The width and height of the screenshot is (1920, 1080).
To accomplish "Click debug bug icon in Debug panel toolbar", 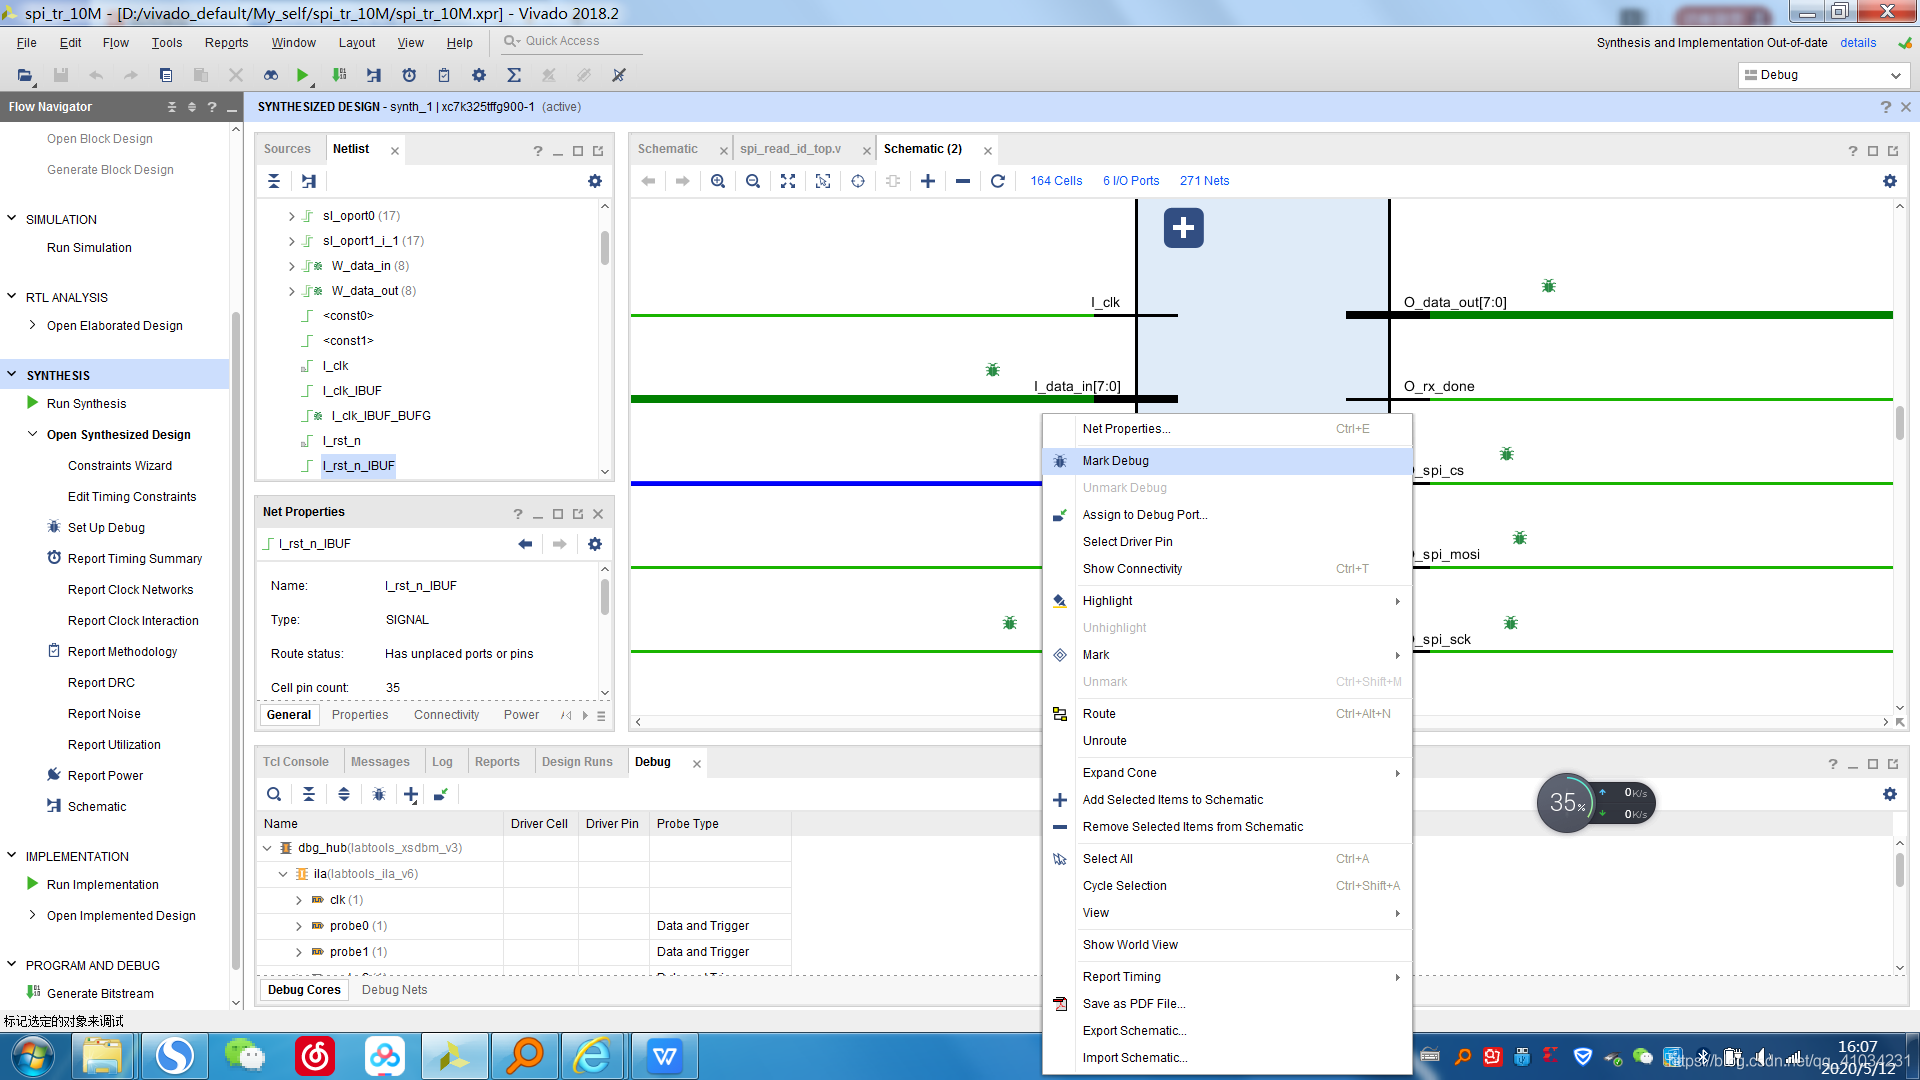I will coord(378,794).
